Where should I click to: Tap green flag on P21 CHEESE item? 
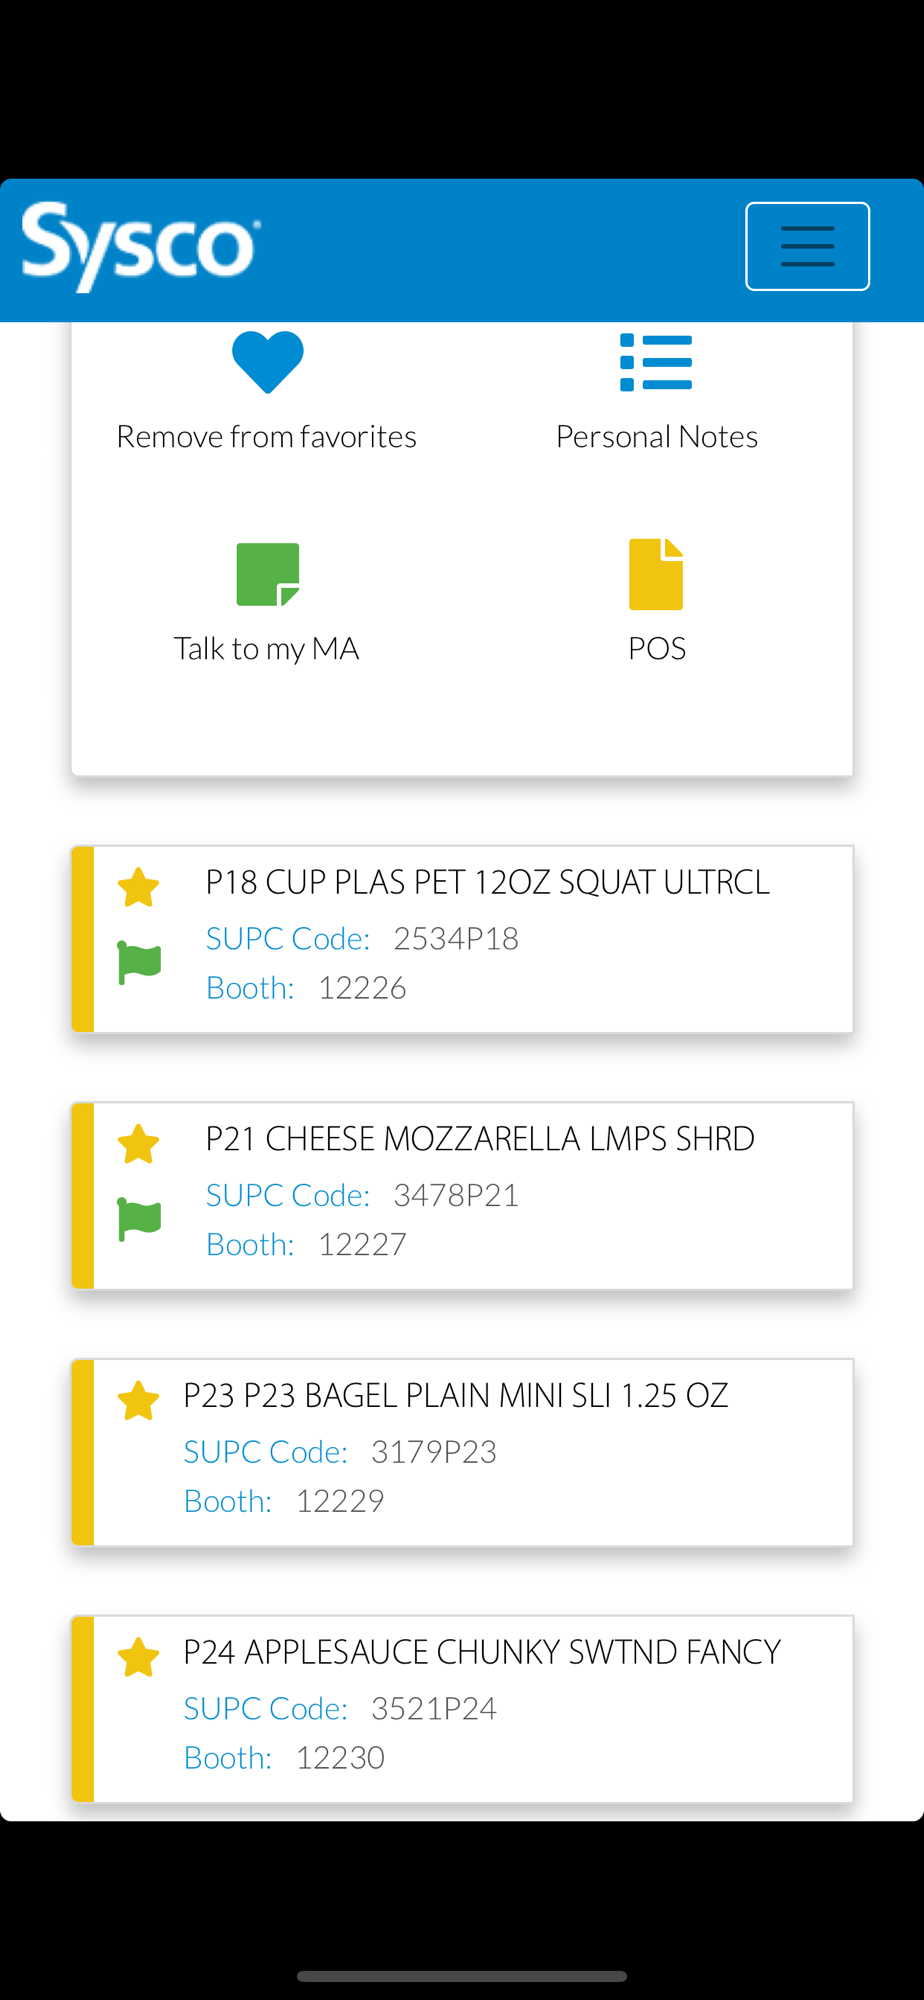[x=139, y=1219]
